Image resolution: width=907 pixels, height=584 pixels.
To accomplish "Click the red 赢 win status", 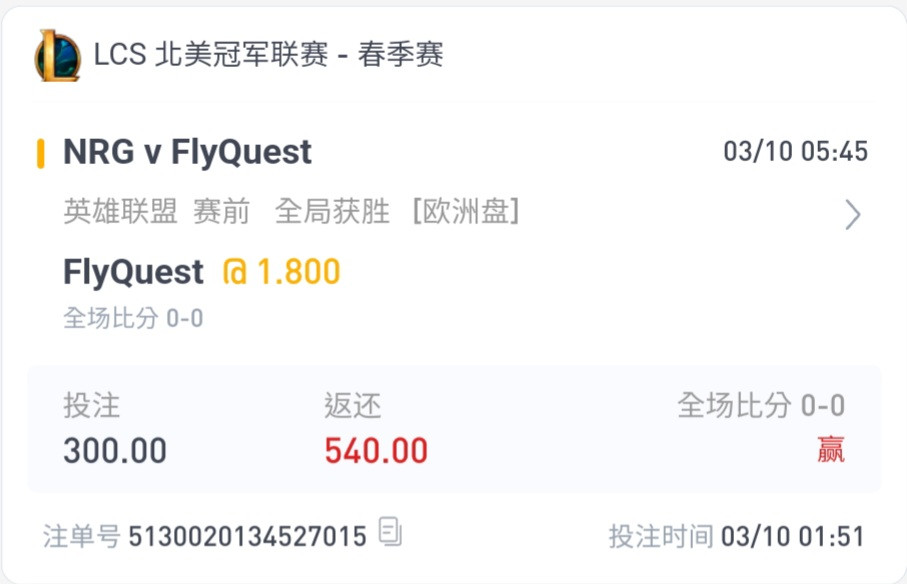I will pyautogui.click(x=831, y=449).
